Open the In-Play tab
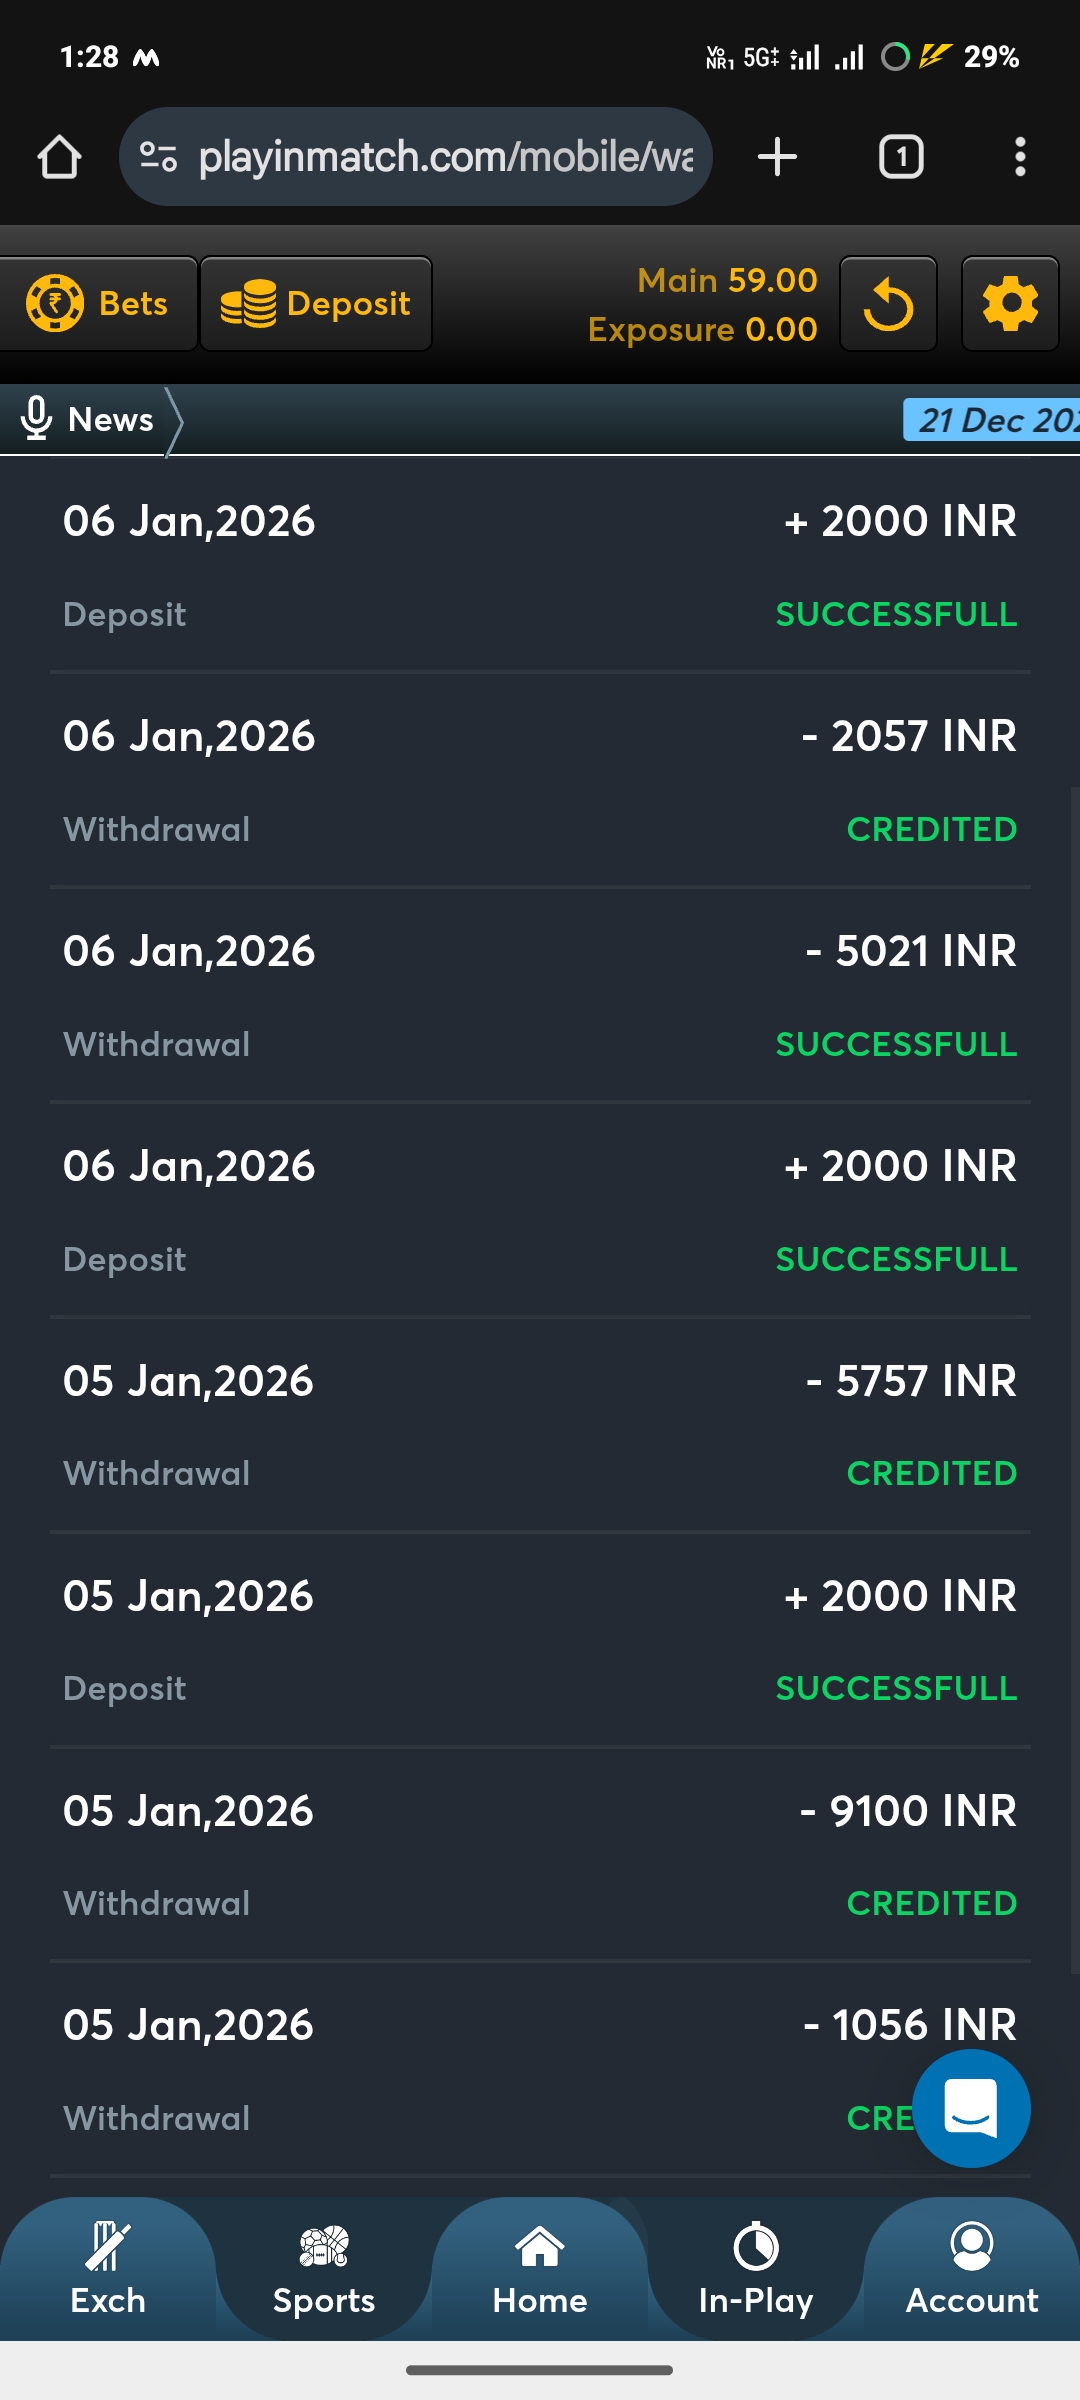The image size is (1080, 2400). (x=756, y=2270)
